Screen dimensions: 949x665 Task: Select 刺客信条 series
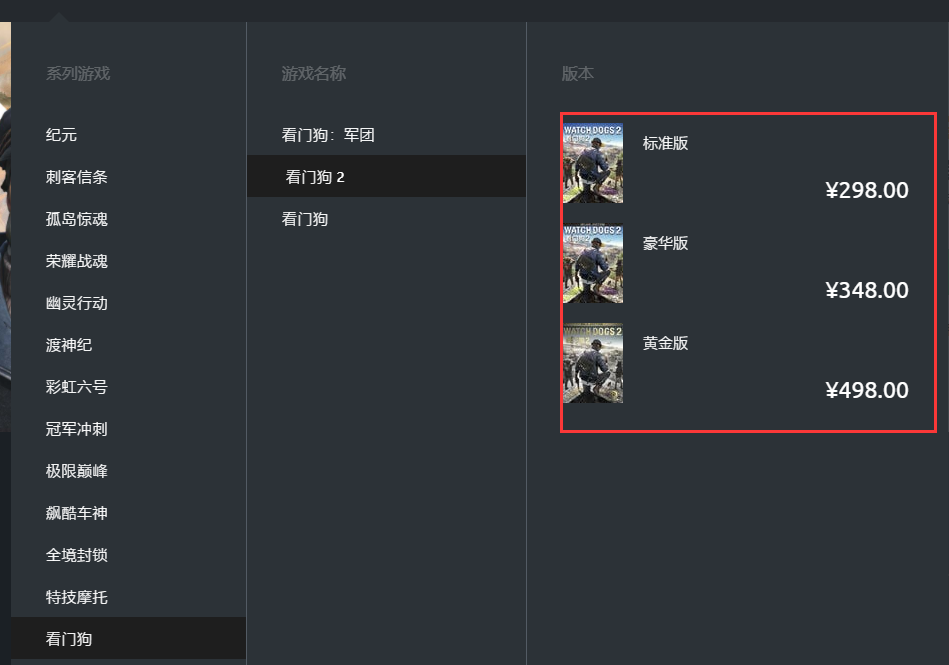pos(77,177)
